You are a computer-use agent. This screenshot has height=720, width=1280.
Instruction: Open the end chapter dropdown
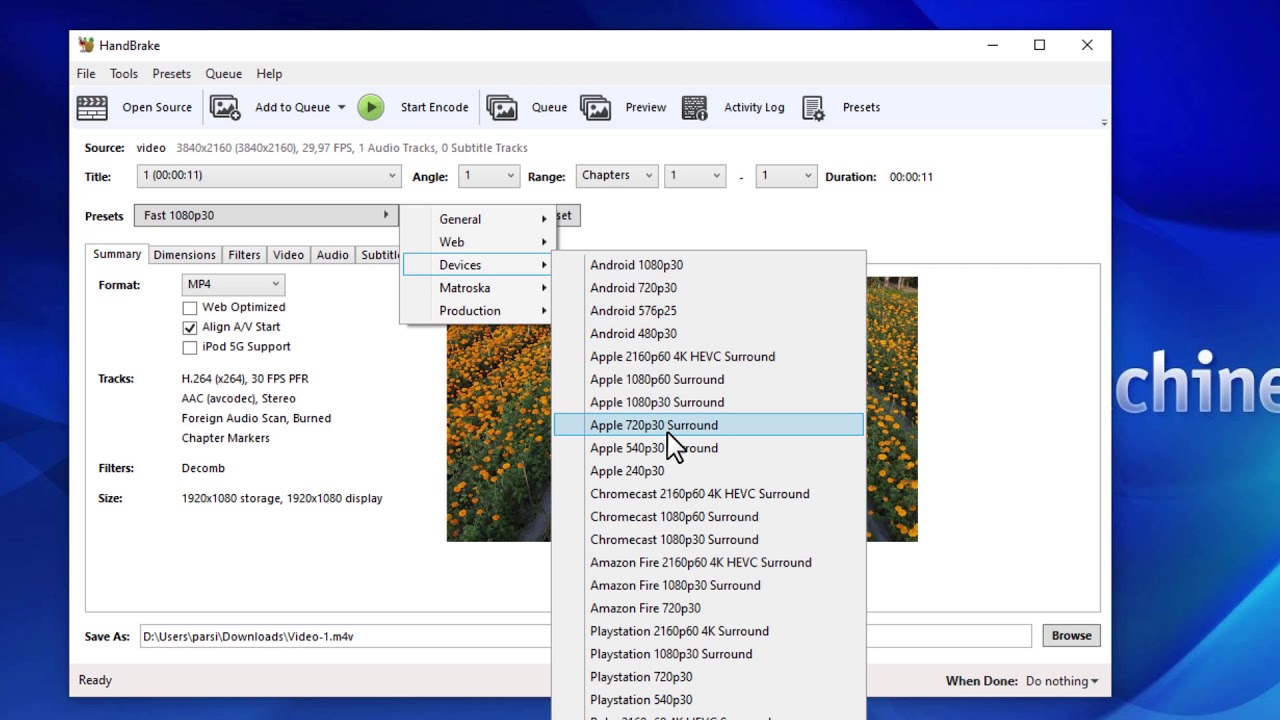point(786,176)
